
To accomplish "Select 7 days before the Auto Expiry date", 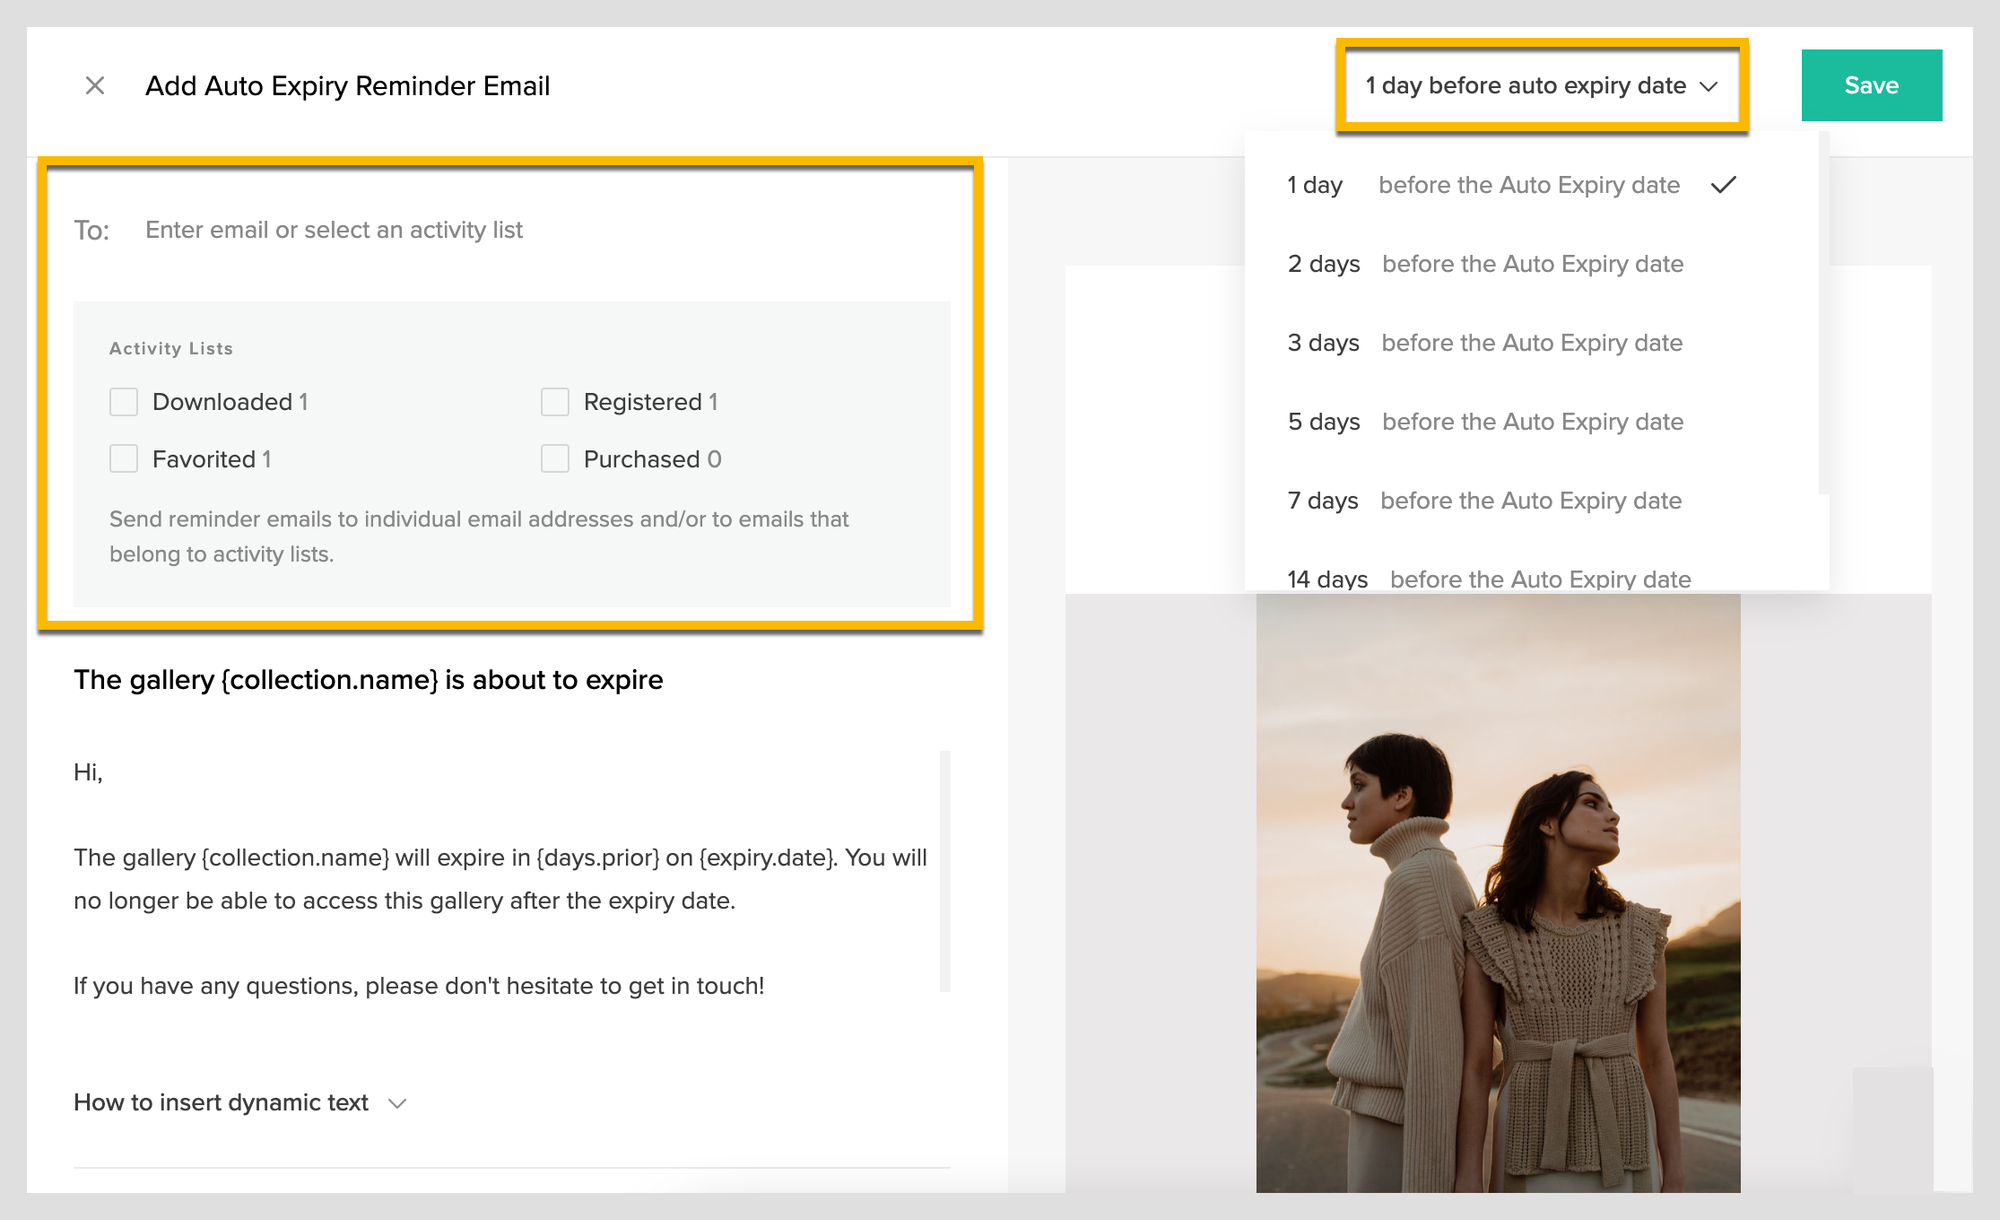I will (1484, 500).
